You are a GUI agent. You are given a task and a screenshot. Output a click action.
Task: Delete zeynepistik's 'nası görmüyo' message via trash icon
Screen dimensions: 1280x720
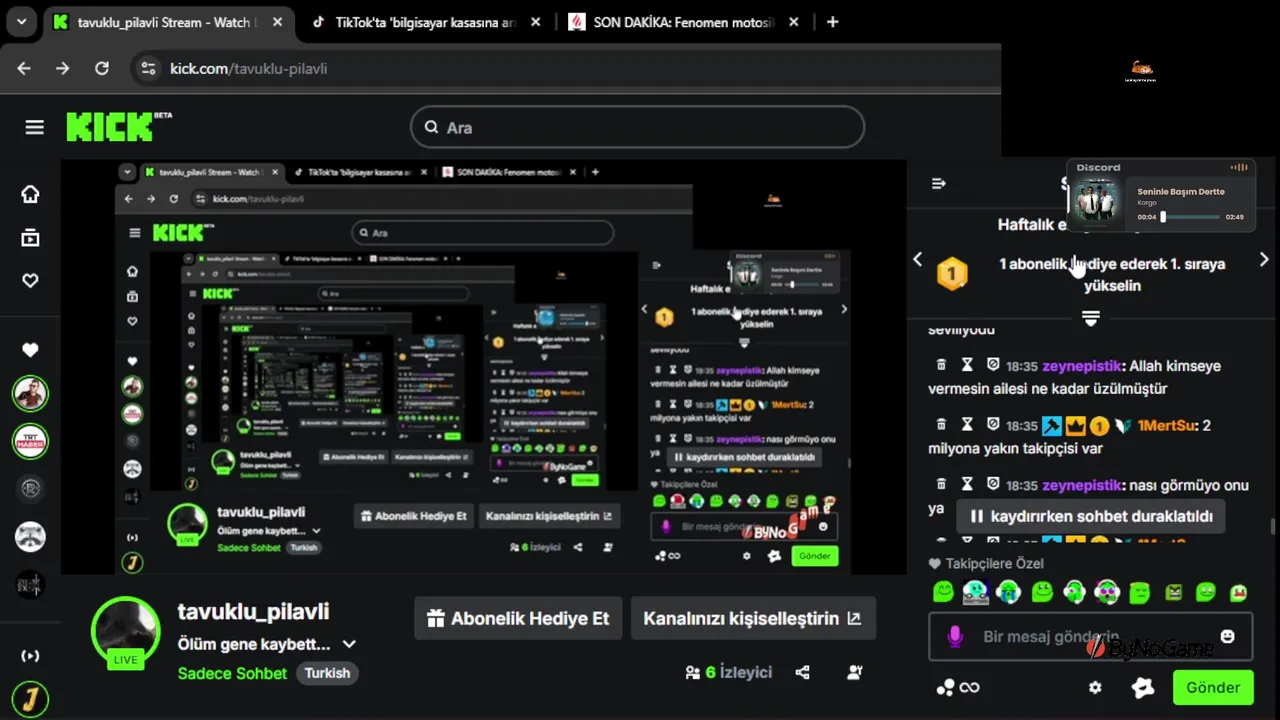[x=941, y=485]
